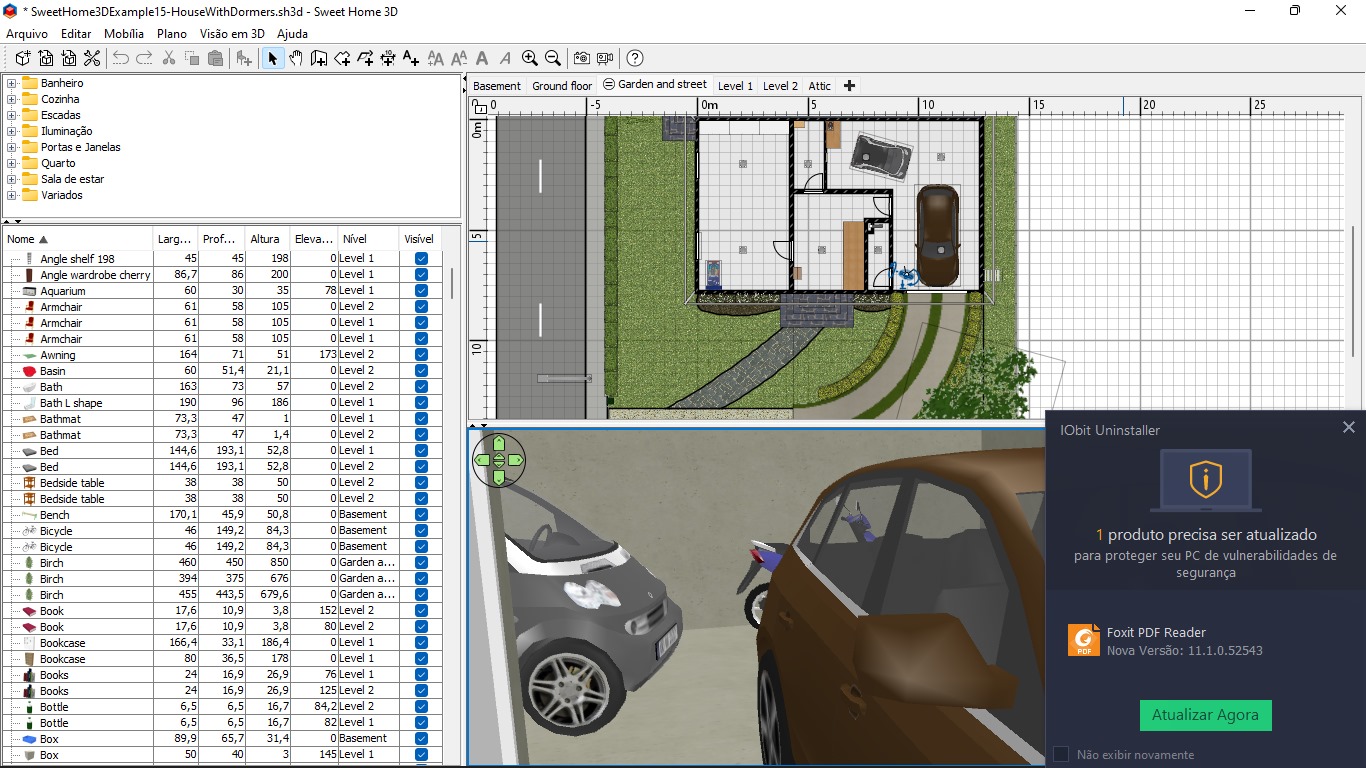This screenshot has height=768, width=1366.
Task: Close the IObit Uninstaller popup
Action: (1348, 427)
